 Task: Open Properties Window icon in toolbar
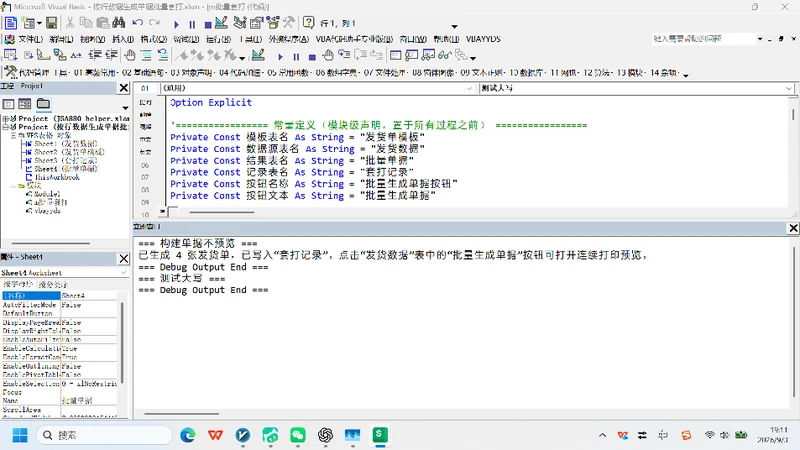256,23
